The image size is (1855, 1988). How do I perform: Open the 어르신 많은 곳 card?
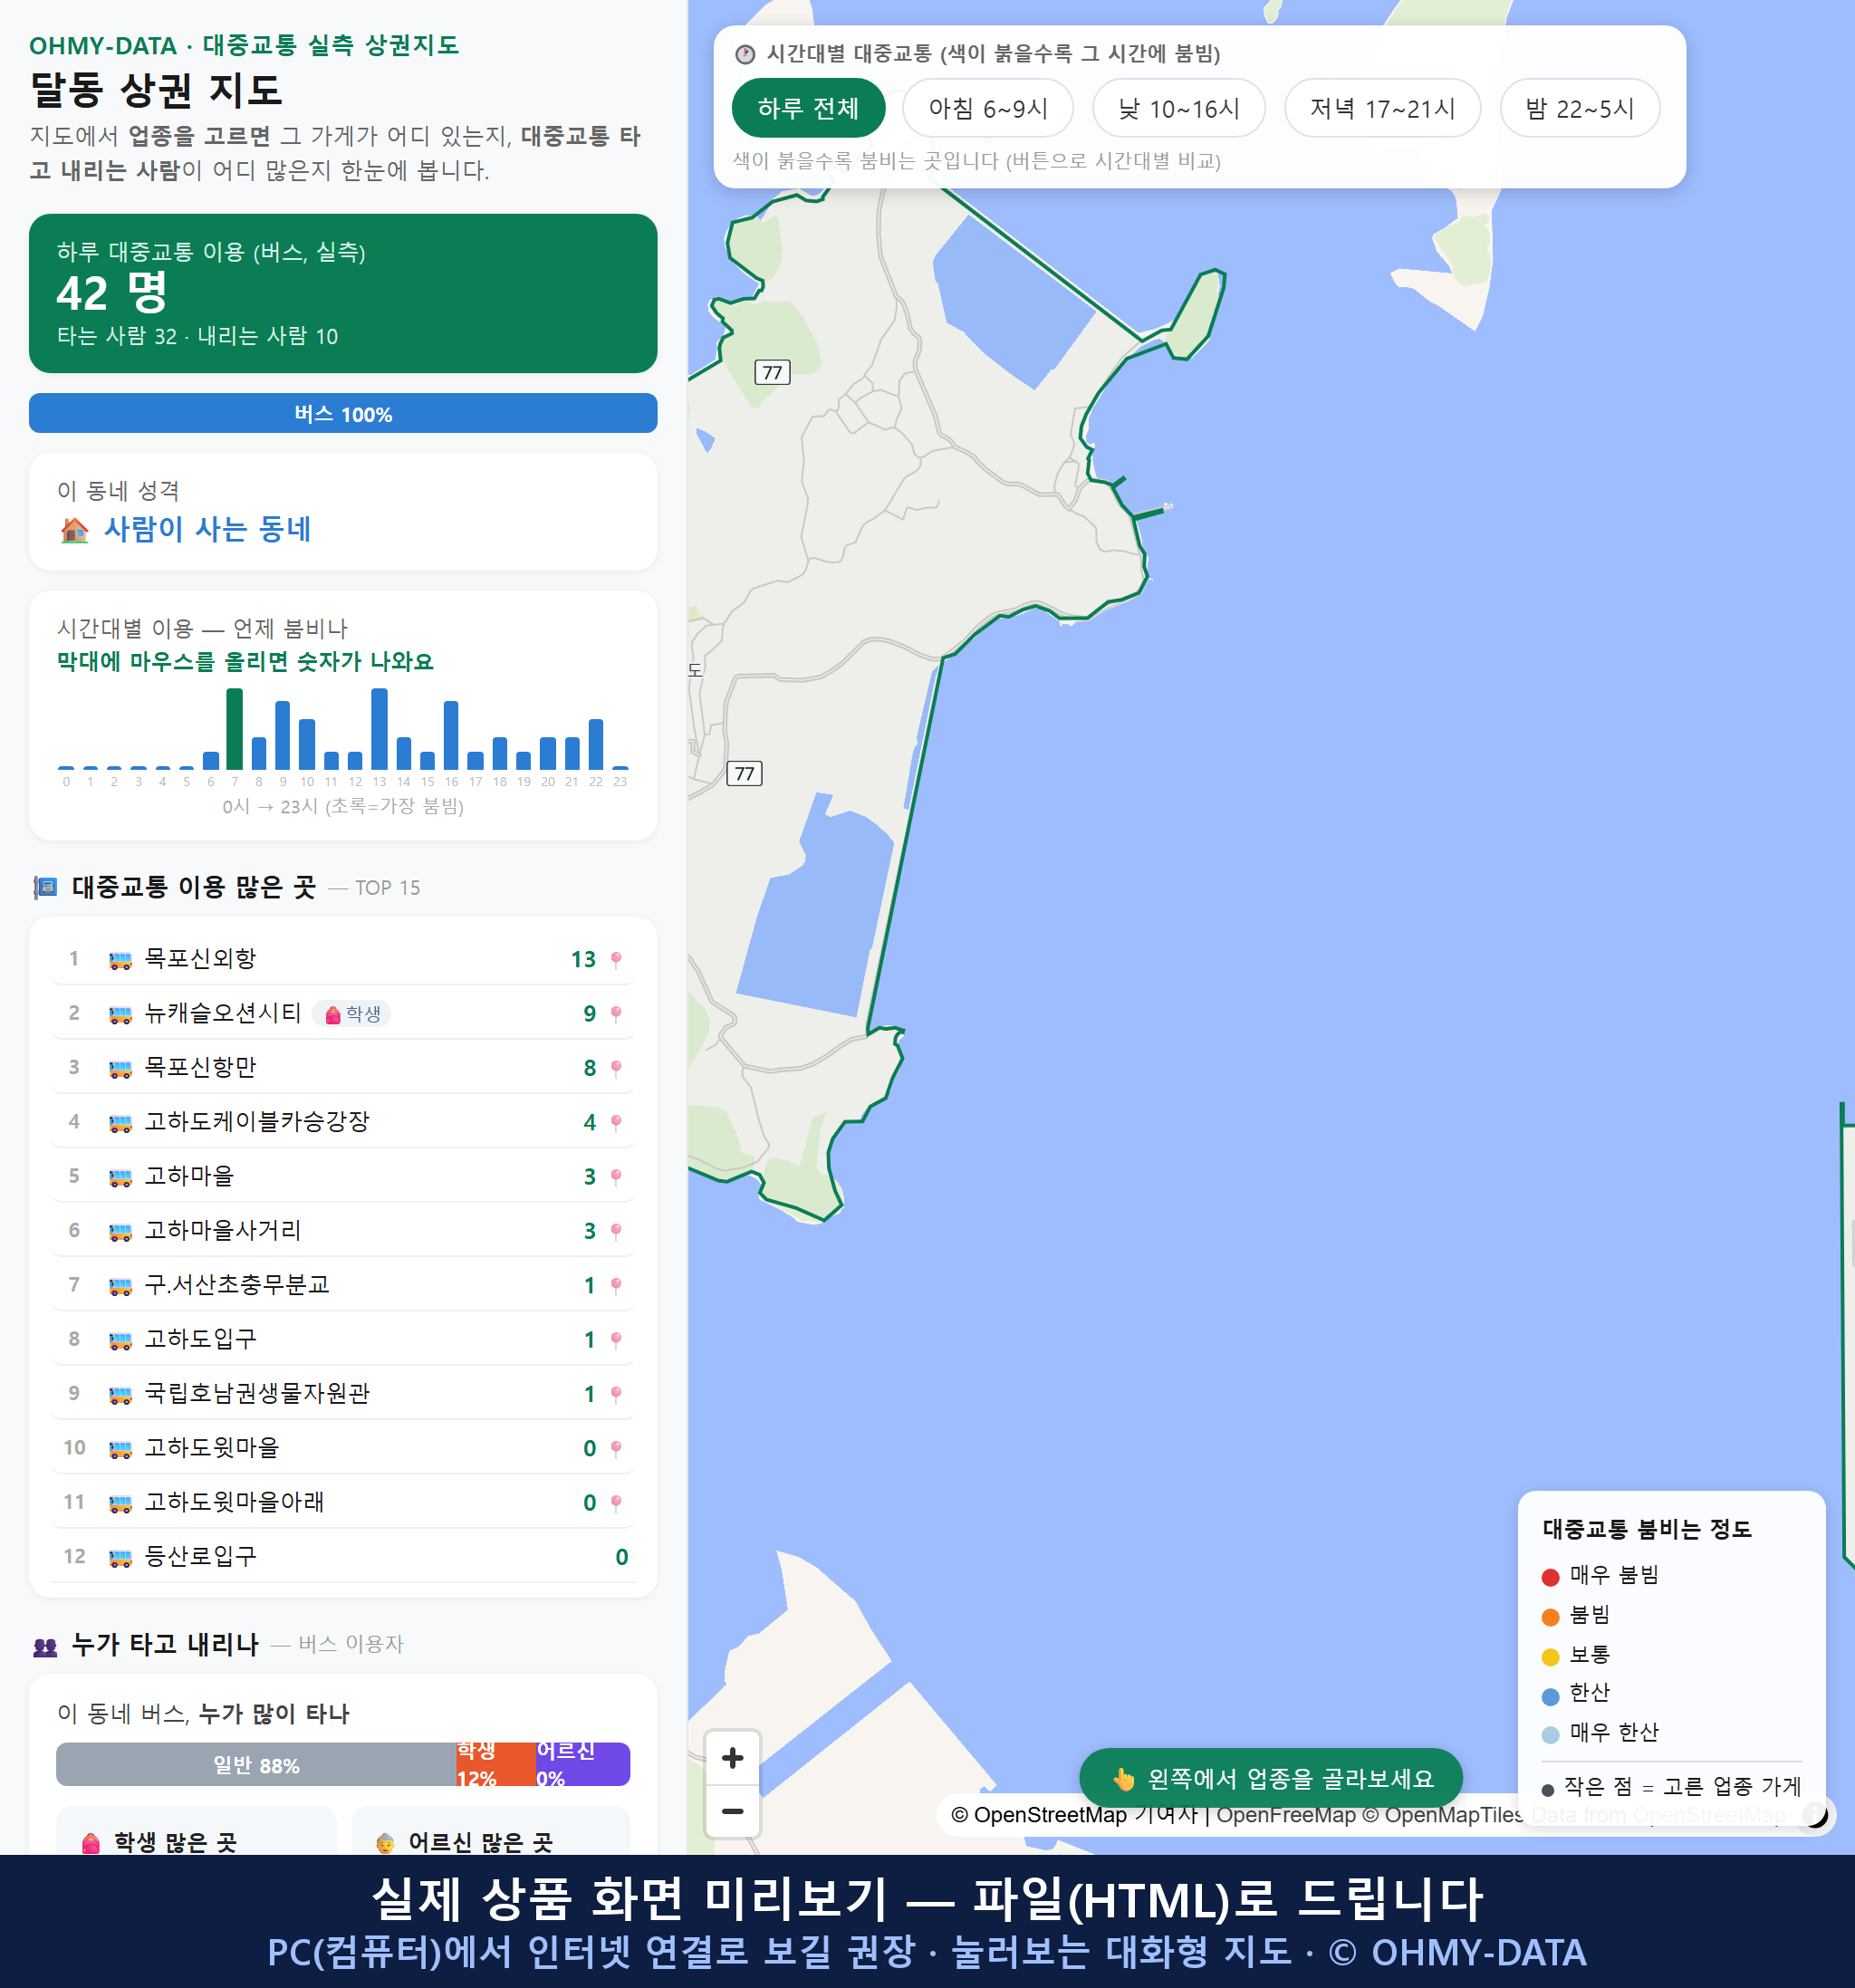pyautogui.click(x=491, y=1832)
